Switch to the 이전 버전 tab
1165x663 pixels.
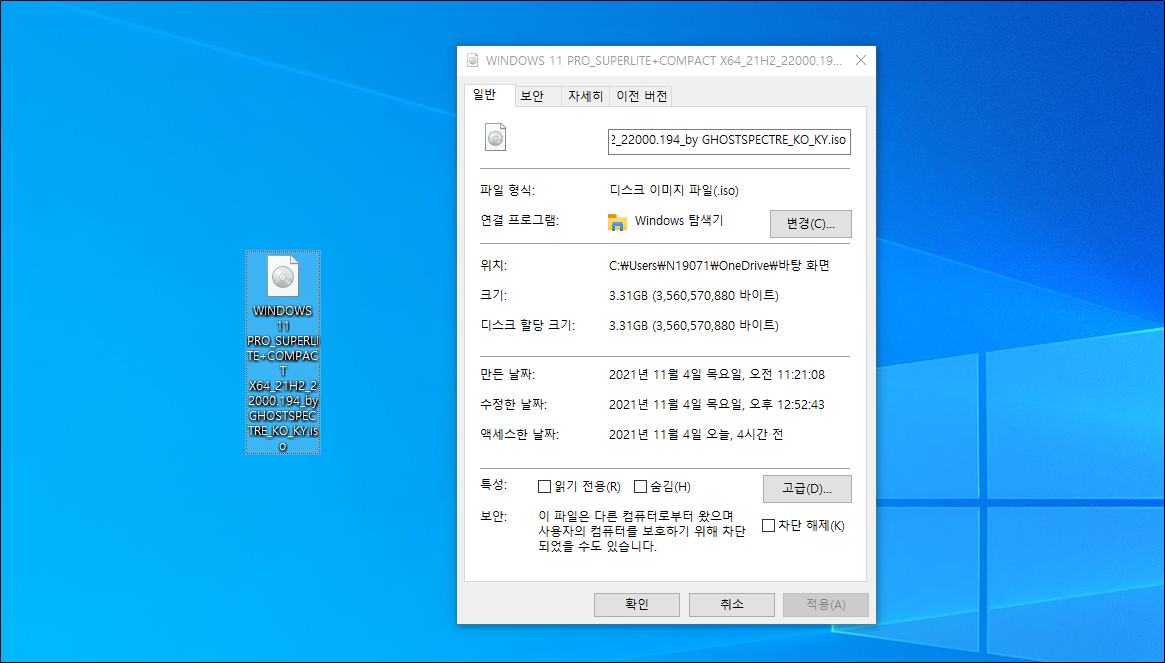(641, 97)
